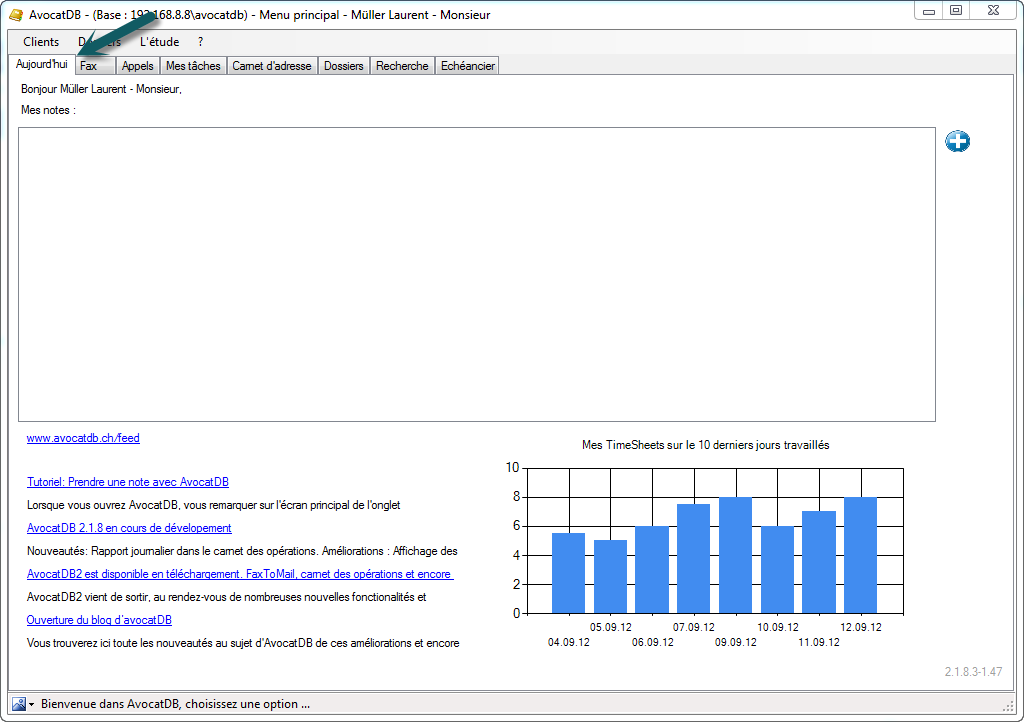The width and height of the screenshot is (1024, 722).
Task: Open the Clients menu
Action: 41,42
